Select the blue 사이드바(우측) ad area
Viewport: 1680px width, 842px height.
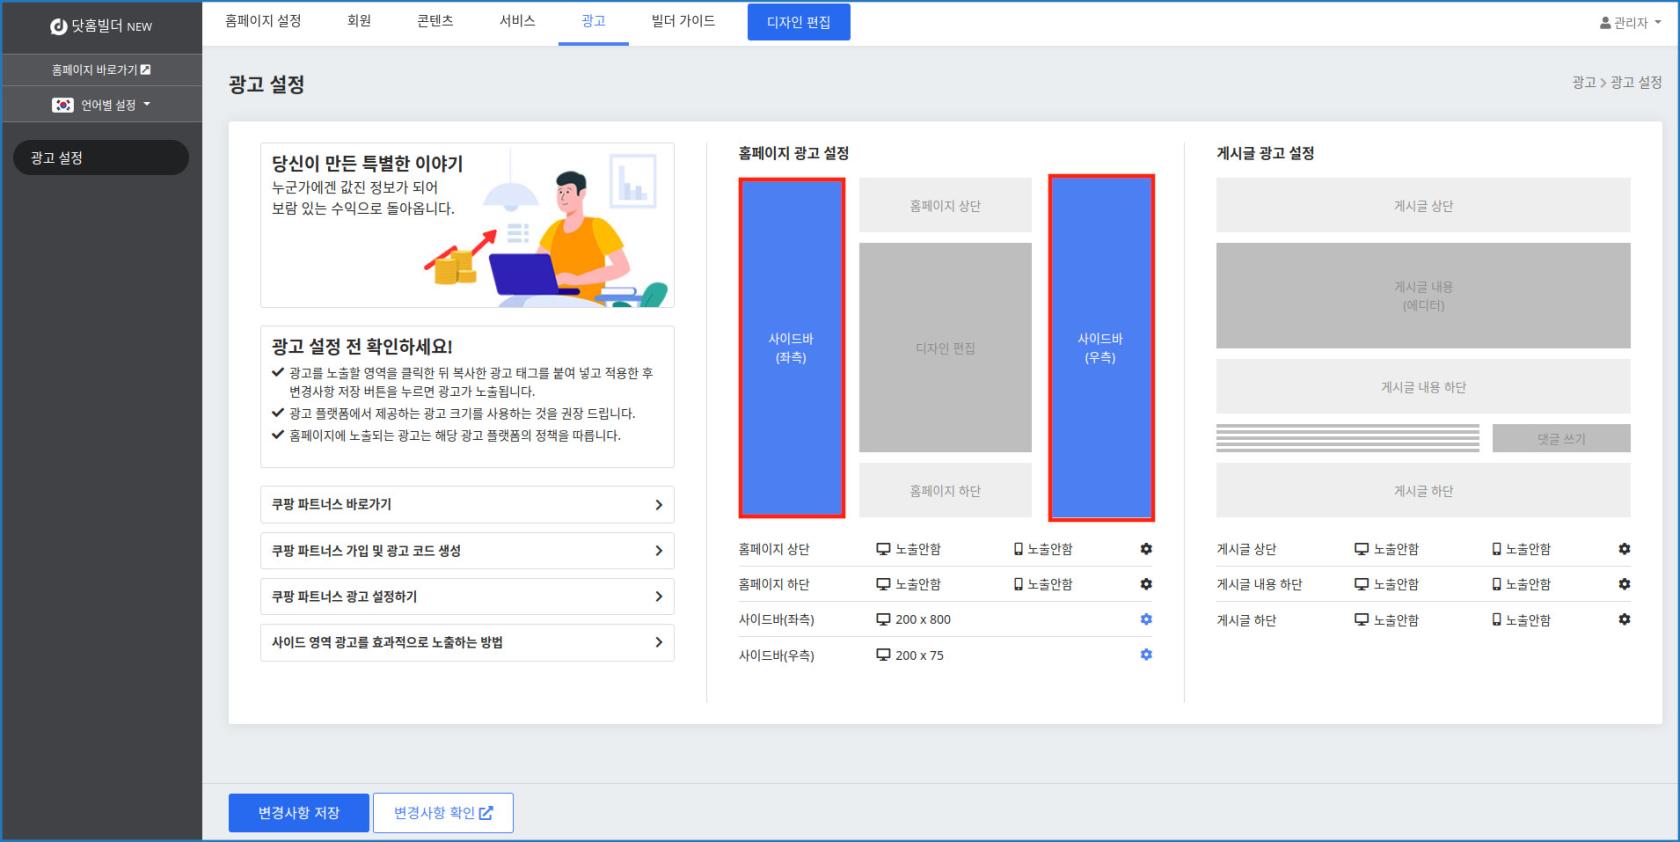(x=1100, y=348)
